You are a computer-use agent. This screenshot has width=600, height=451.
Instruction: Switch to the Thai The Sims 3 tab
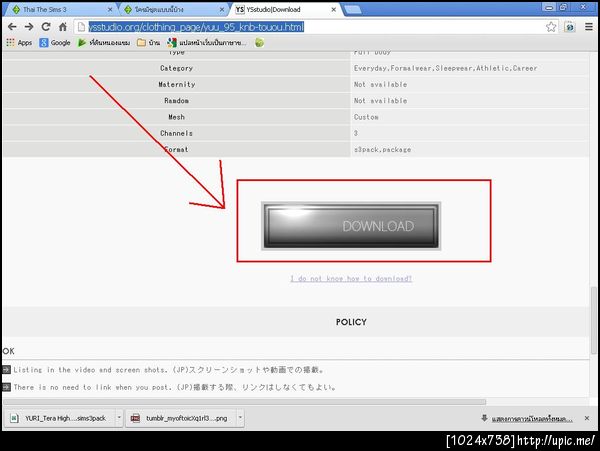coord(57,9)
